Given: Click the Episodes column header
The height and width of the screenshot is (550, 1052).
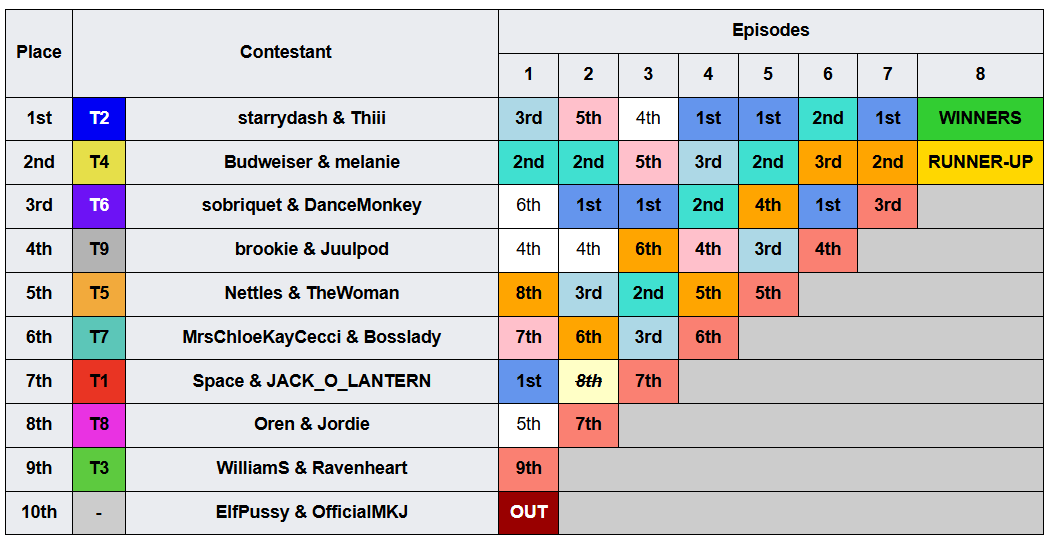Looking at the screenshot, I should point(770,31).
